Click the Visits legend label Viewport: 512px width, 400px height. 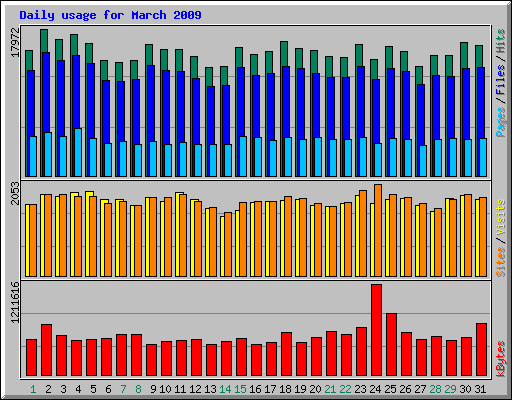click(x=500, y=217)
